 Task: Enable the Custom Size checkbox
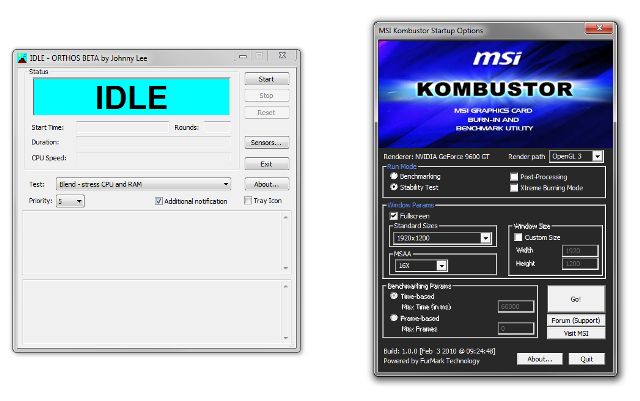pyautogui.click(x=518, y=237)
